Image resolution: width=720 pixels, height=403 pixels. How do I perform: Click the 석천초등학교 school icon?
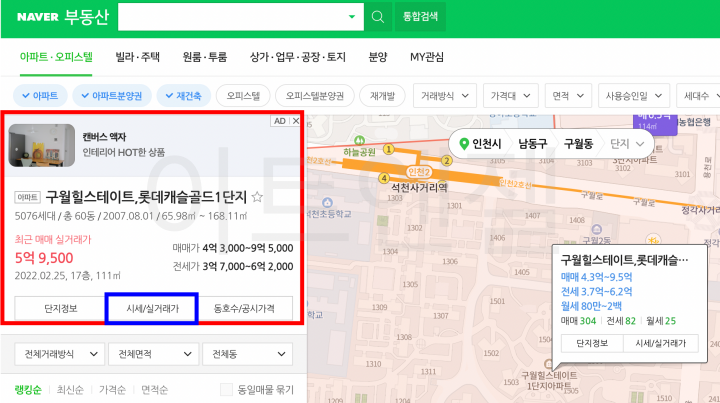(327, 202)
